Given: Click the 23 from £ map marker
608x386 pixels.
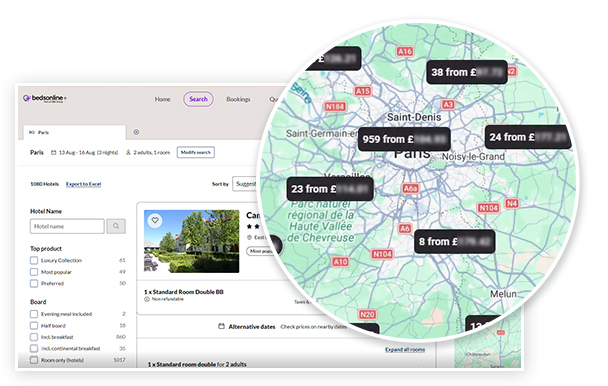Looking at the screenshot, I should 330,189.
